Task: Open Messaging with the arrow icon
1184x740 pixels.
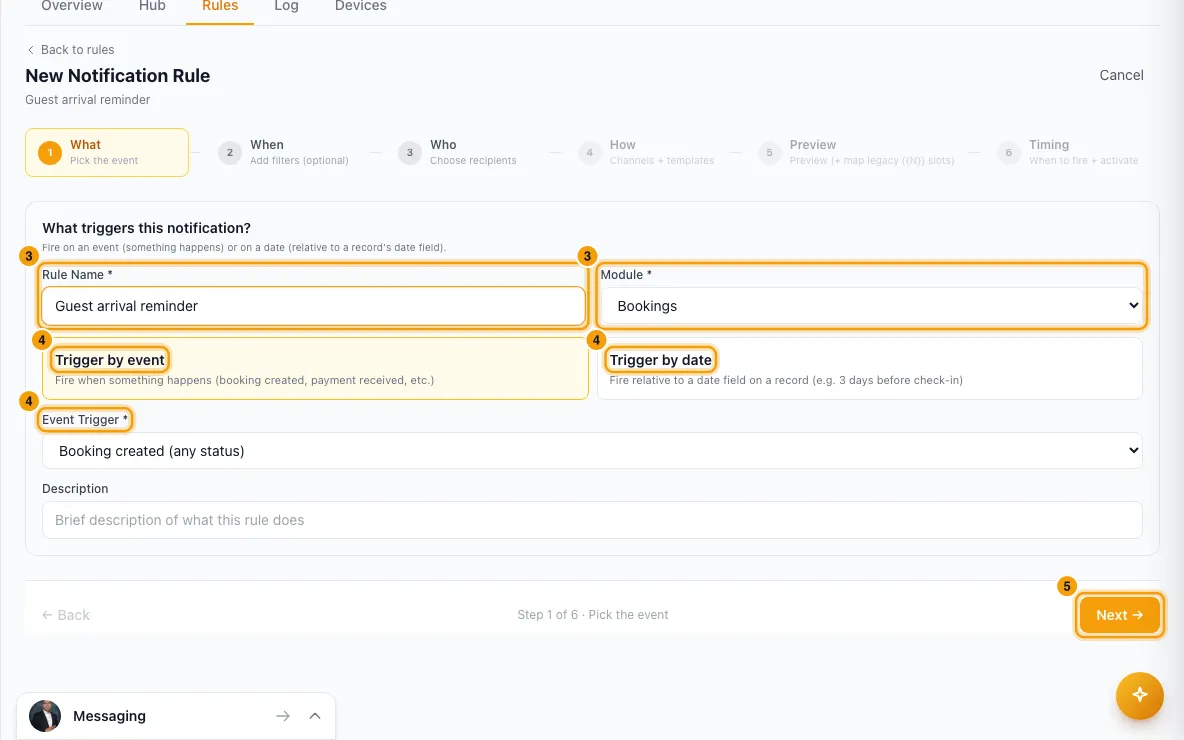Action: click(x=282, y=716)
